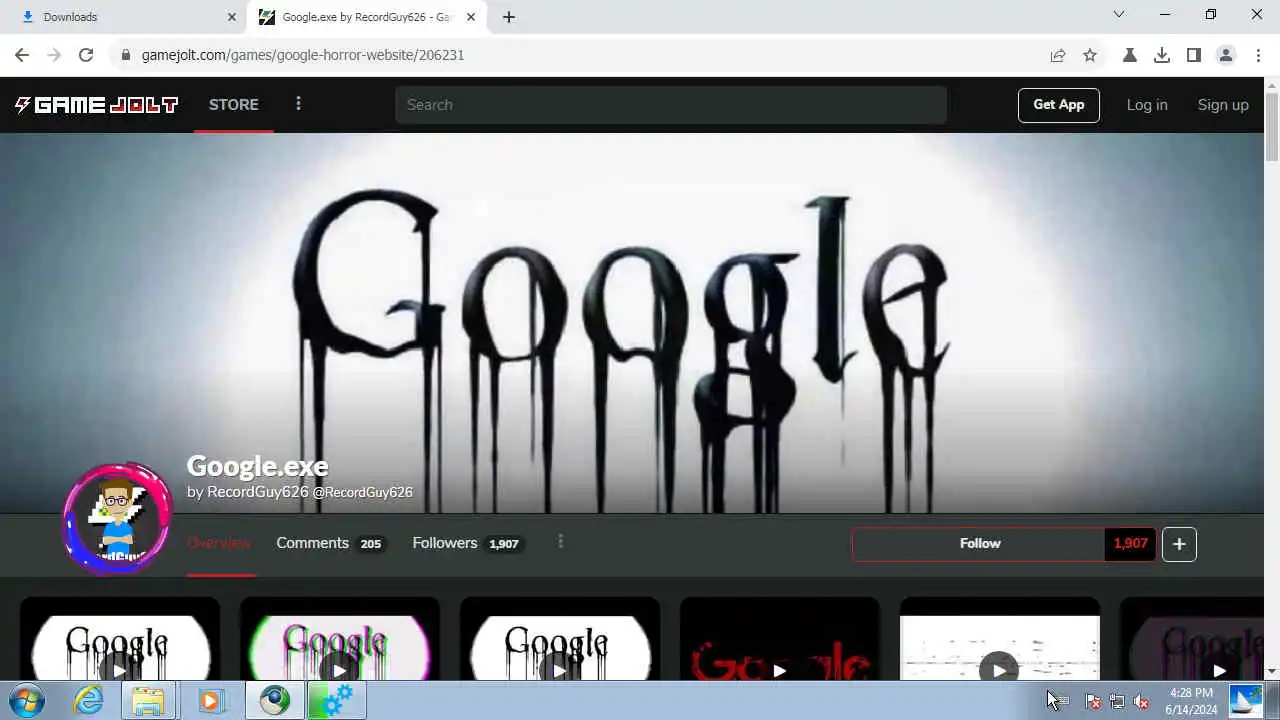Close the Downloads tab
Screen dimensions: 1280x720
coord(232,17)
